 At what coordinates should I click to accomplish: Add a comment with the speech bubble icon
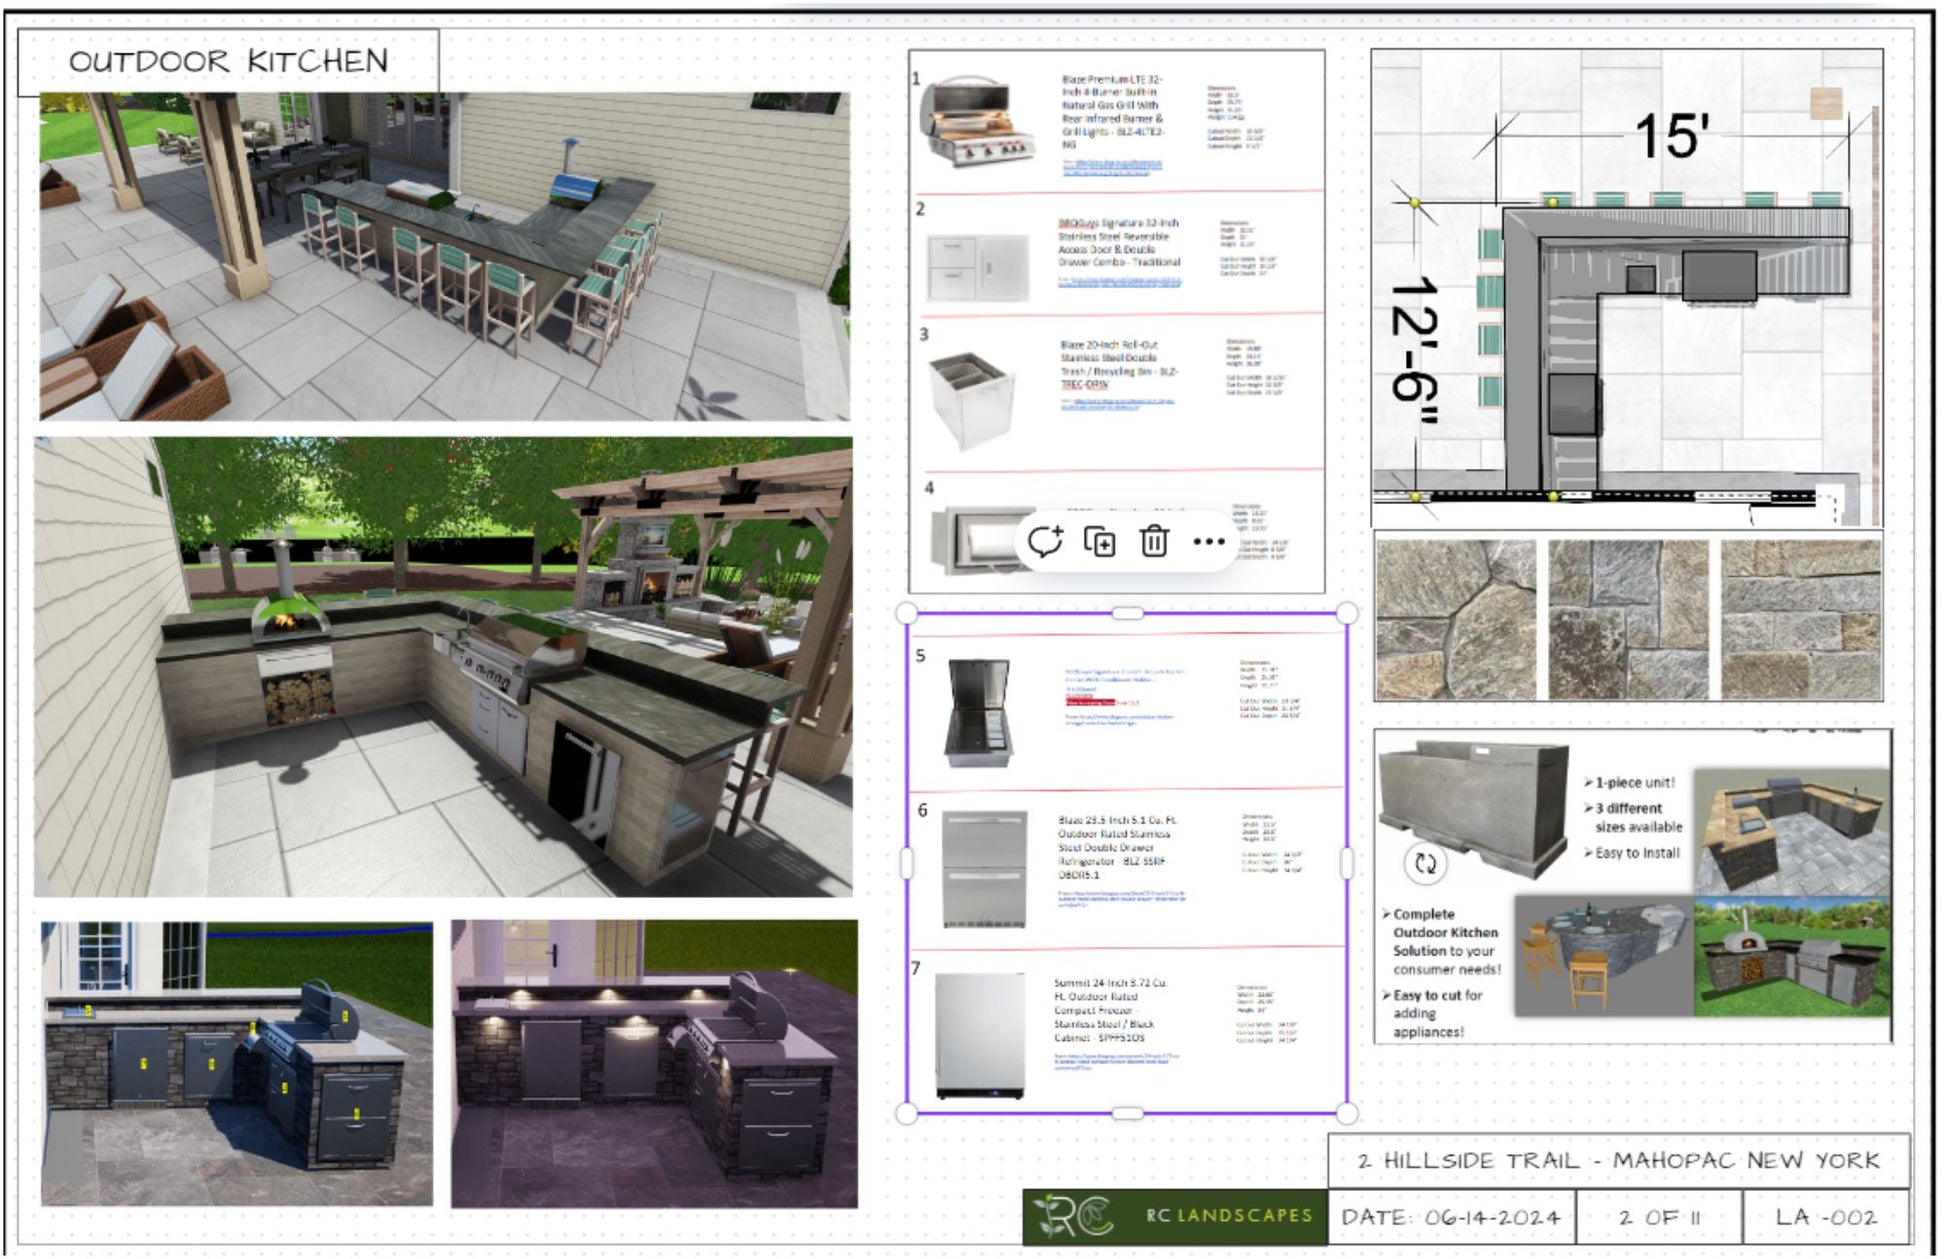click(x=1045, y=542)
